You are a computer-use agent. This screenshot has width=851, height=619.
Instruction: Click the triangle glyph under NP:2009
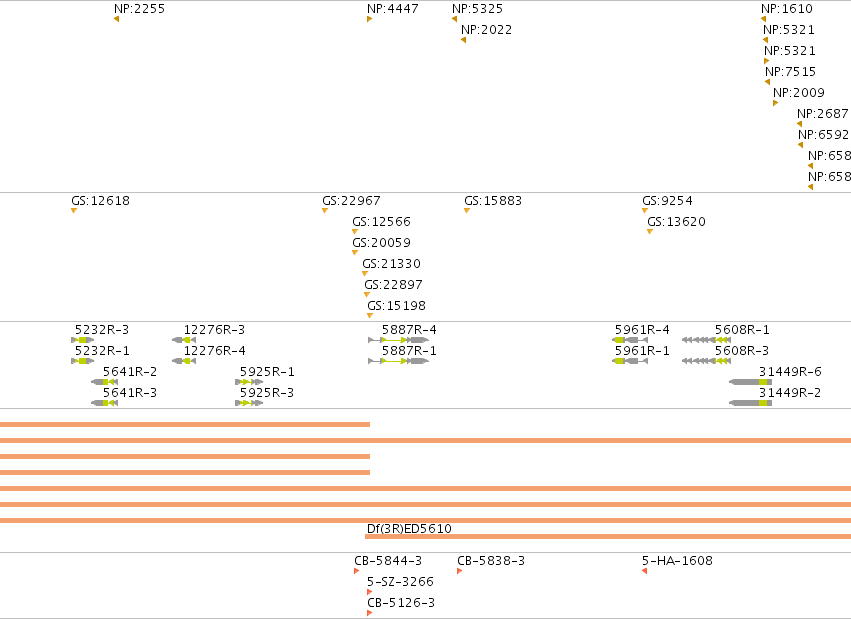[776, 103]
